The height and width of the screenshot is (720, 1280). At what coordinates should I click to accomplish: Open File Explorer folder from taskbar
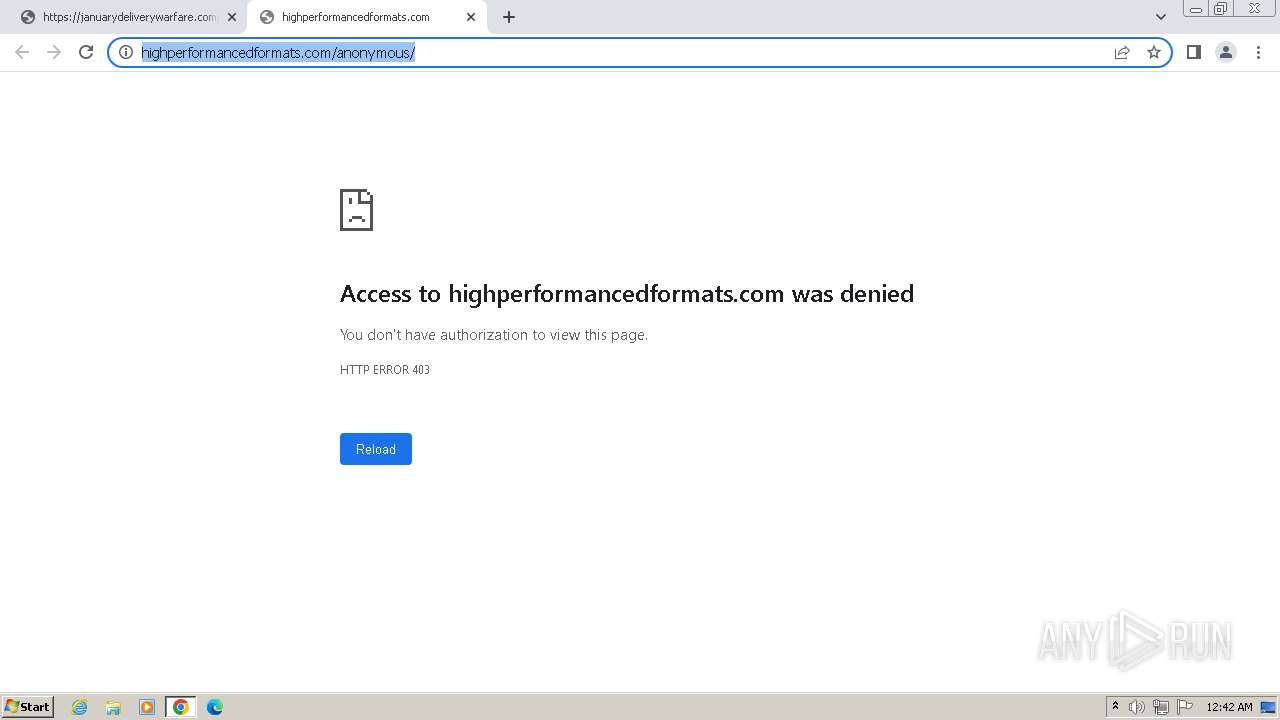point(113,707)
